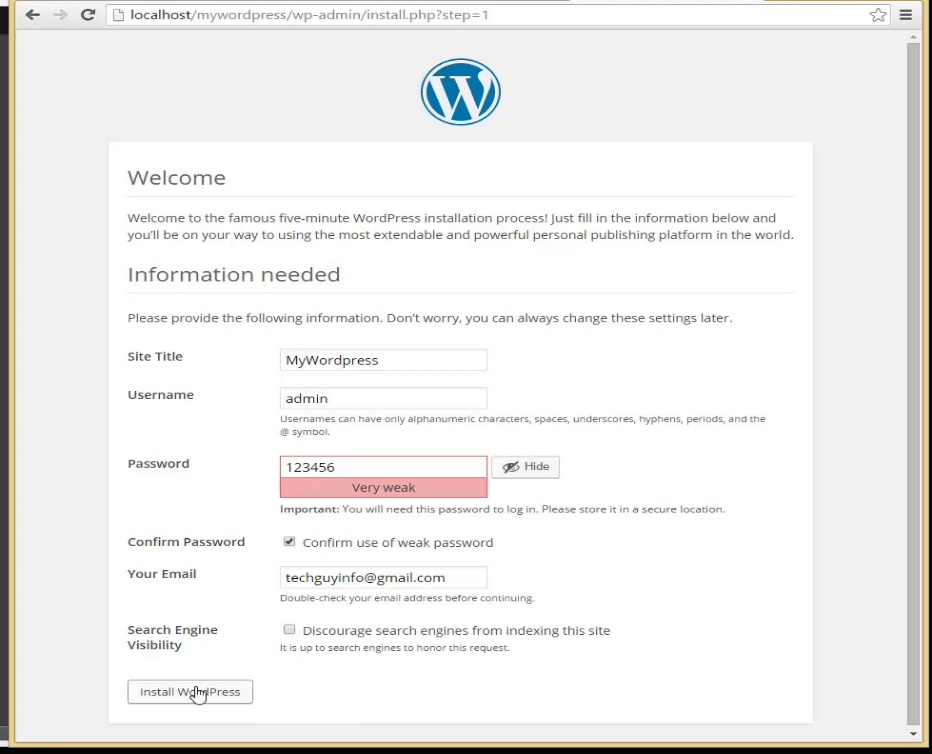This screenshot has width=932, height=754.
Task: Hide the password with the Hide button
Action: tap(525, 466)
